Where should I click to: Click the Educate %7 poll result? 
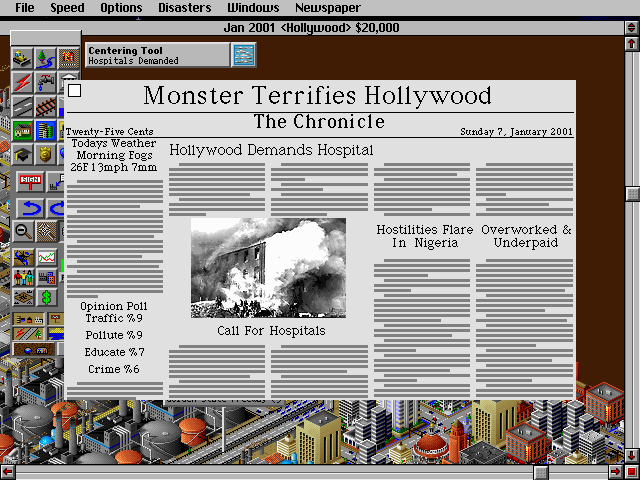click(x=114, y=352)
